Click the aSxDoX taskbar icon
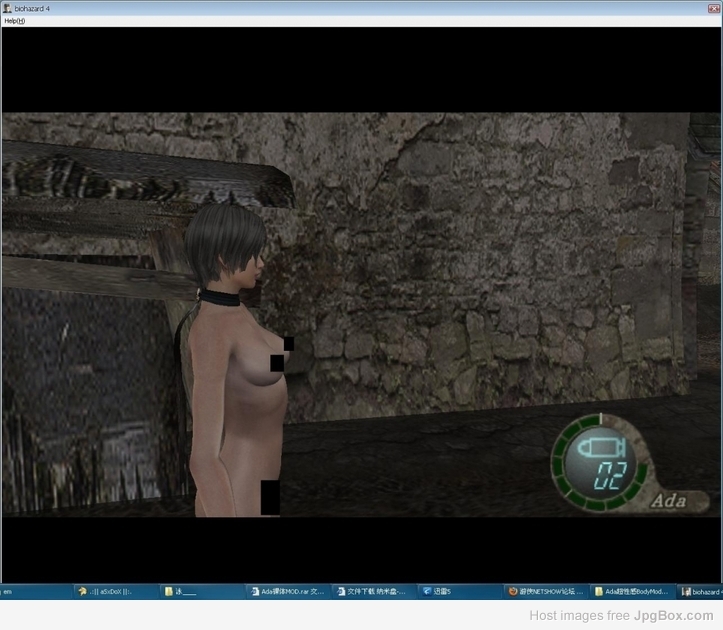Screen dimensions: 723x630 click(83, 591)
